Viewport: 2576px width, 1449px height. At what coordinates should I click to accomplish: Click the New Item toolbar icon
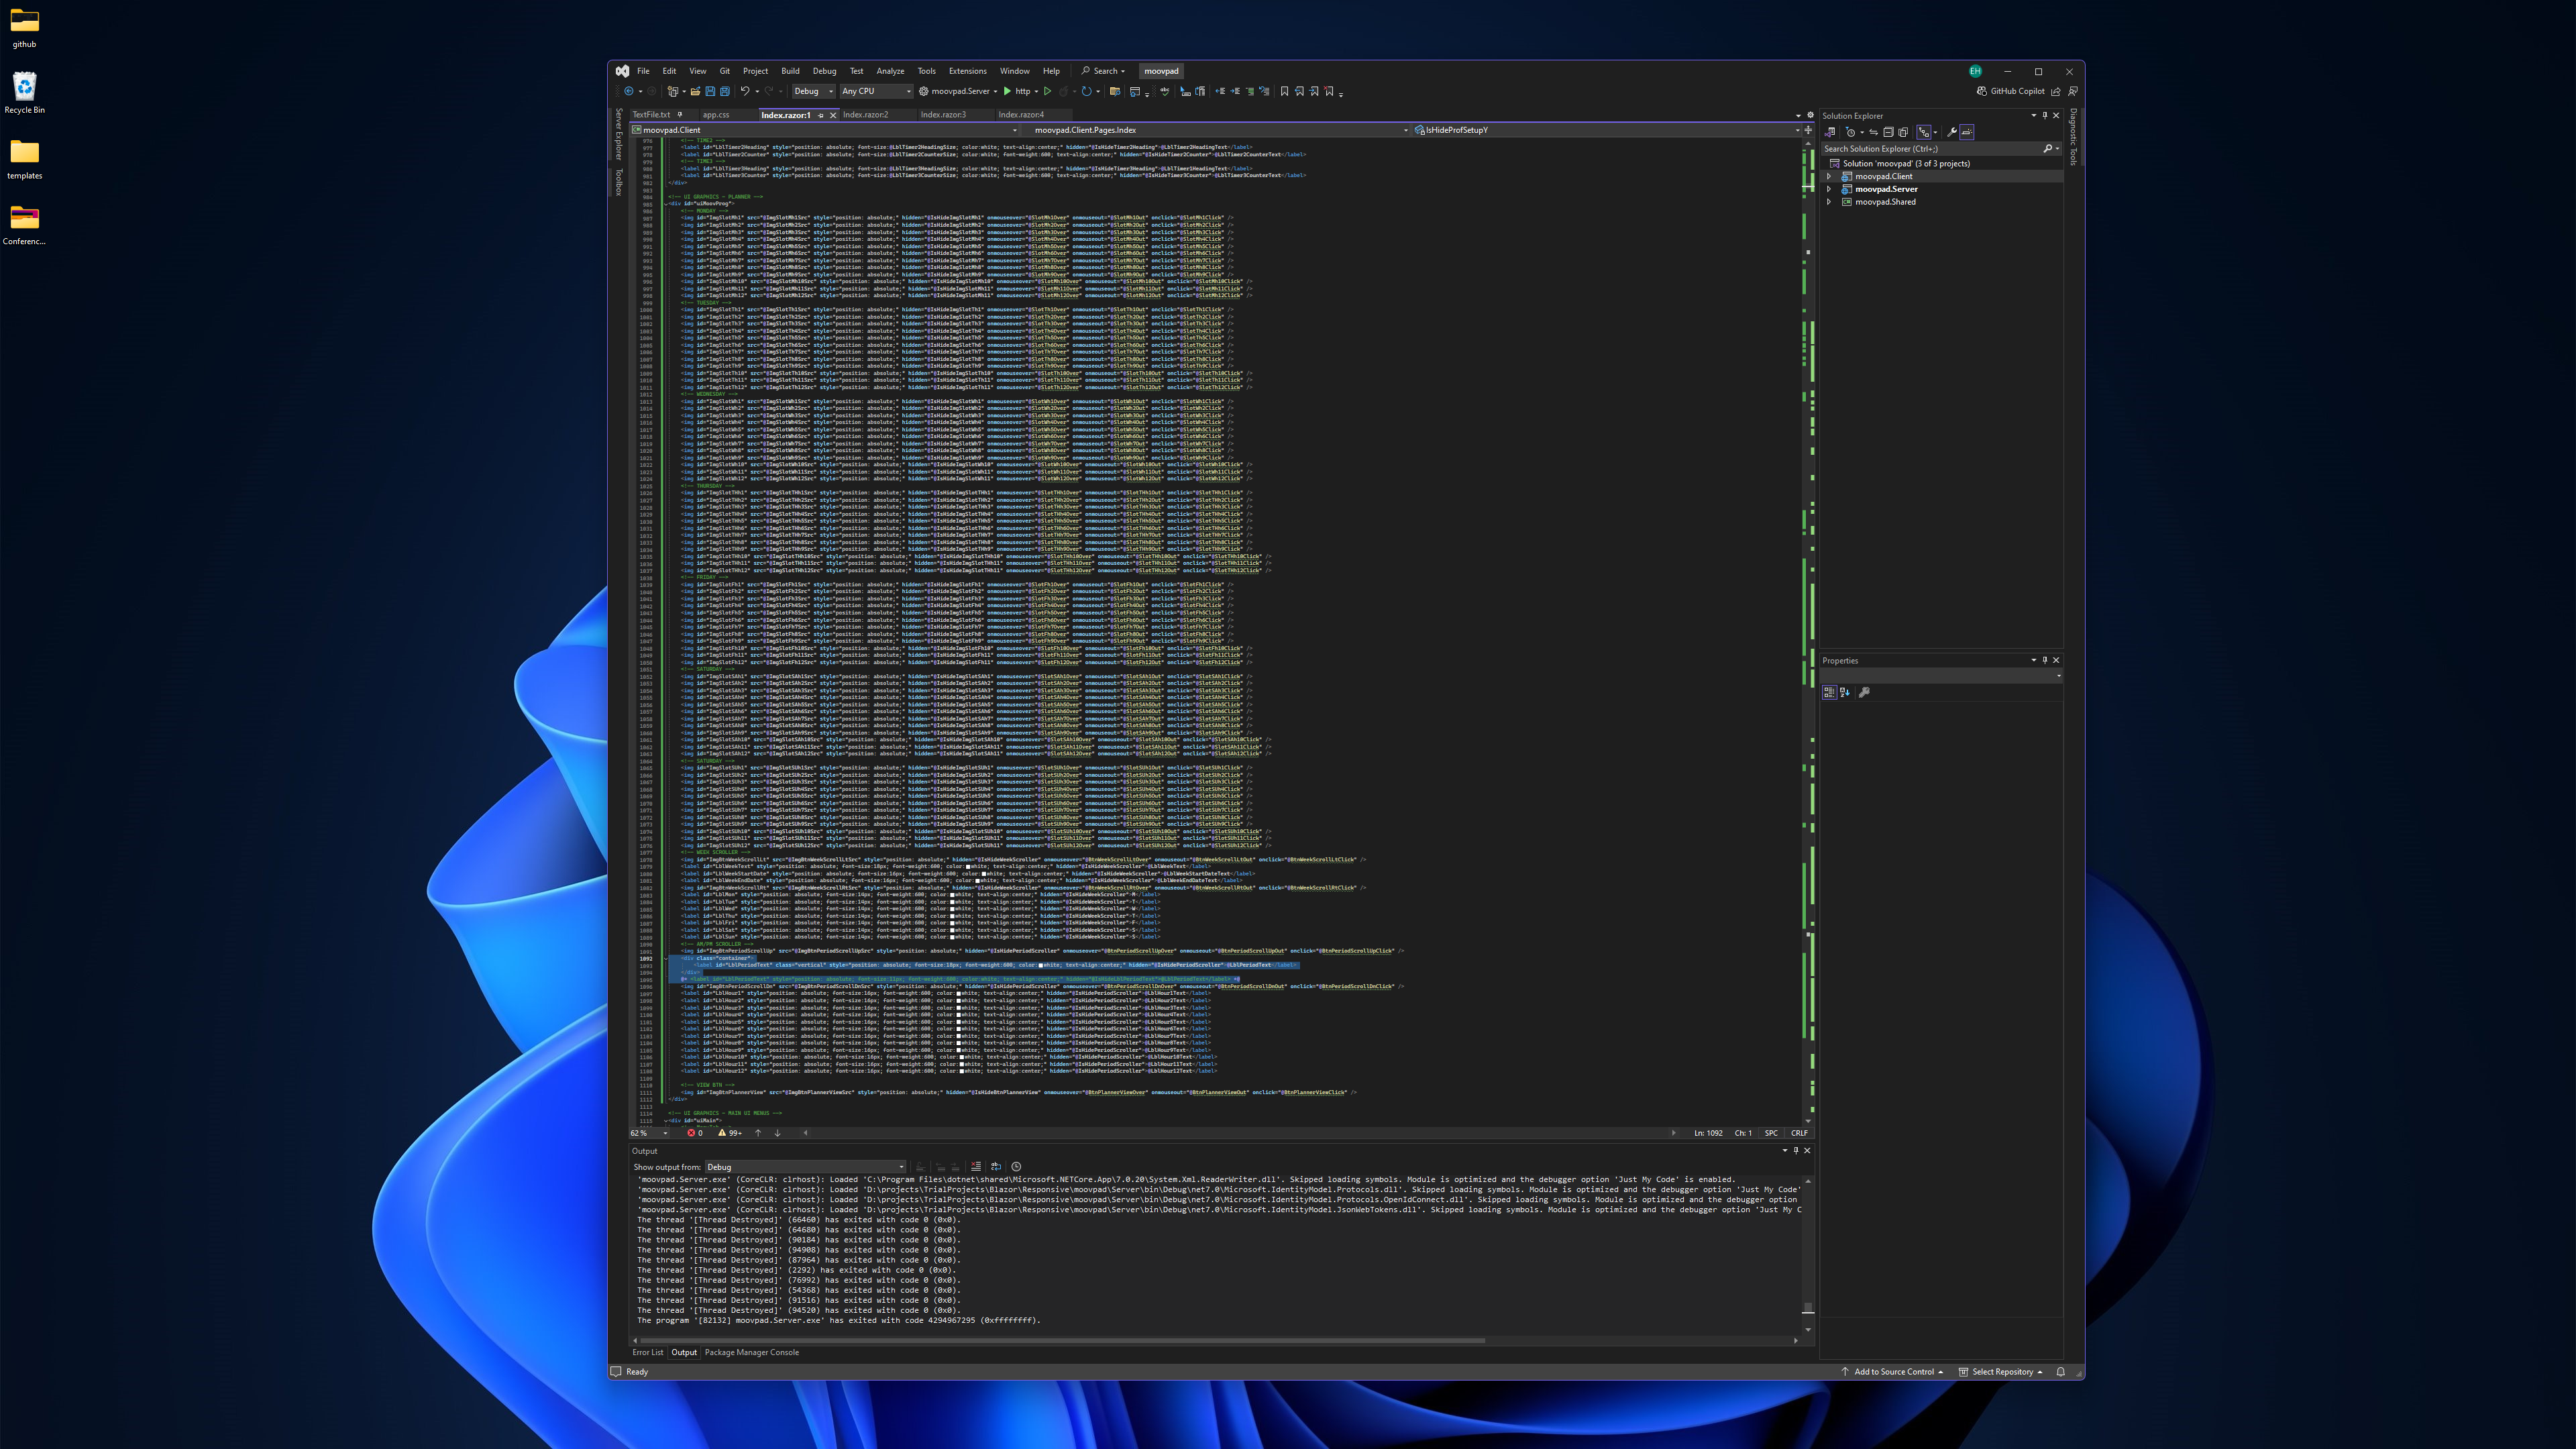click(673, 91)
